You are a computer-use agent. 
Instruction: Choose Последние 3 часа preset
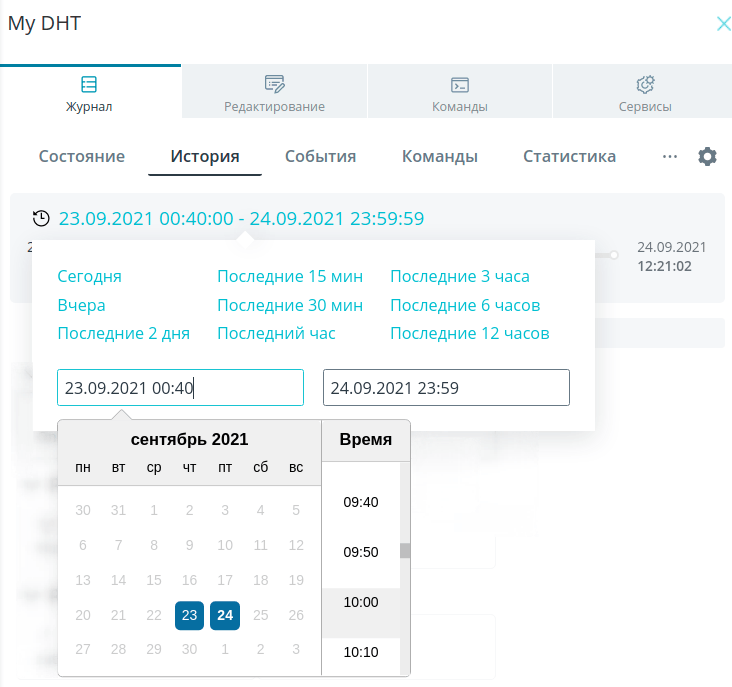(460, 276)
